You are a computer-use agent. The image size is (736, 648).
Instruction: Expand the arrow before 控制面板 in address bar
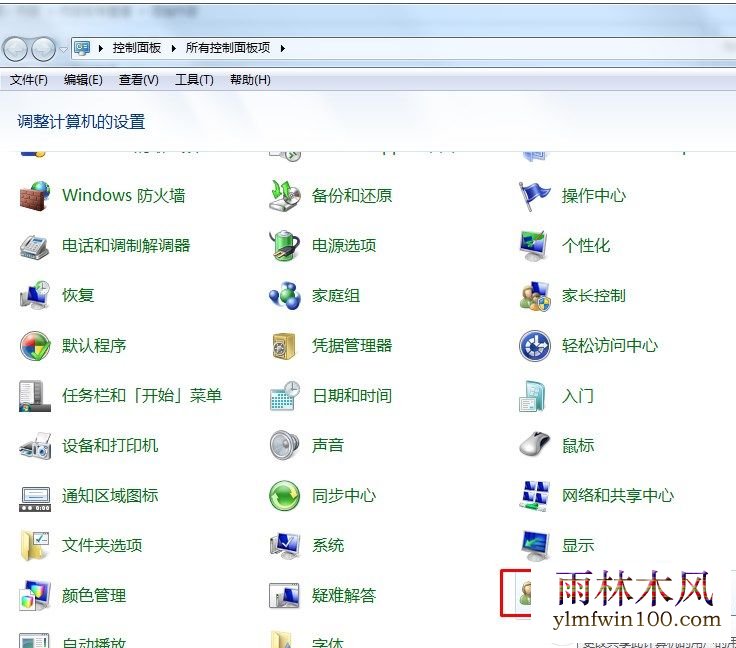point(100,48)
